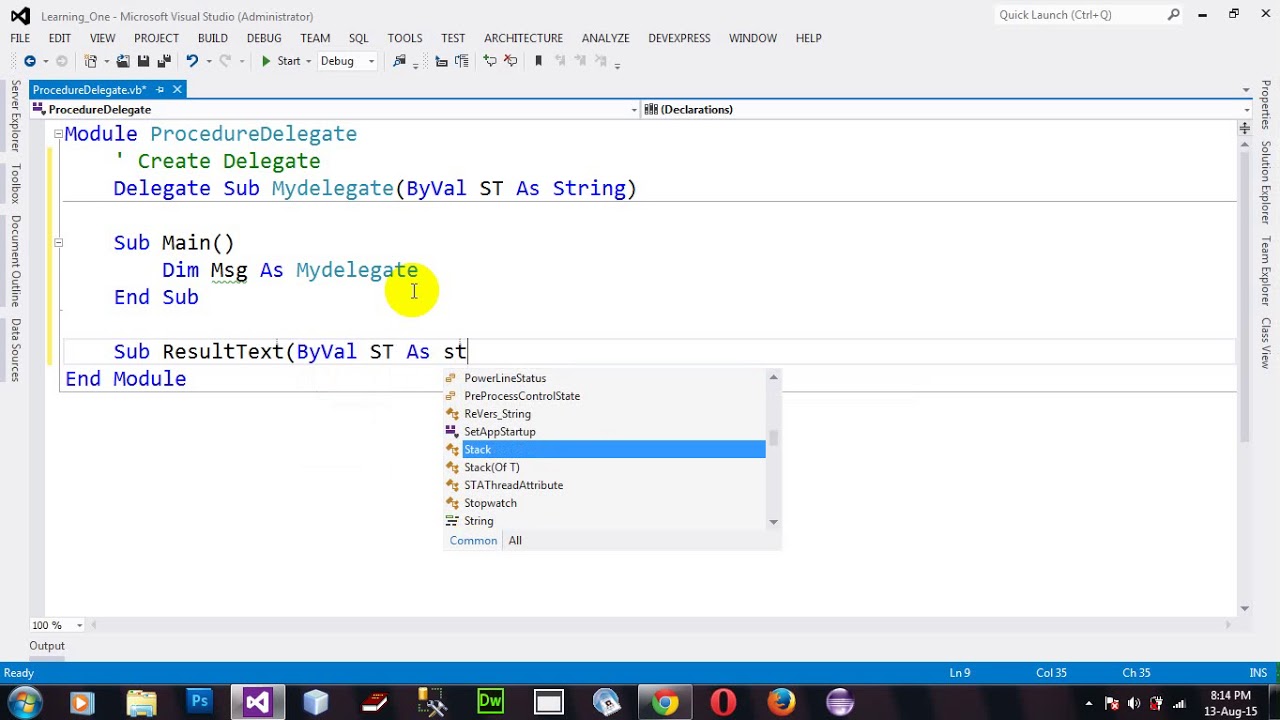Open the ARCHITECTURE menu

pos(523,38)
